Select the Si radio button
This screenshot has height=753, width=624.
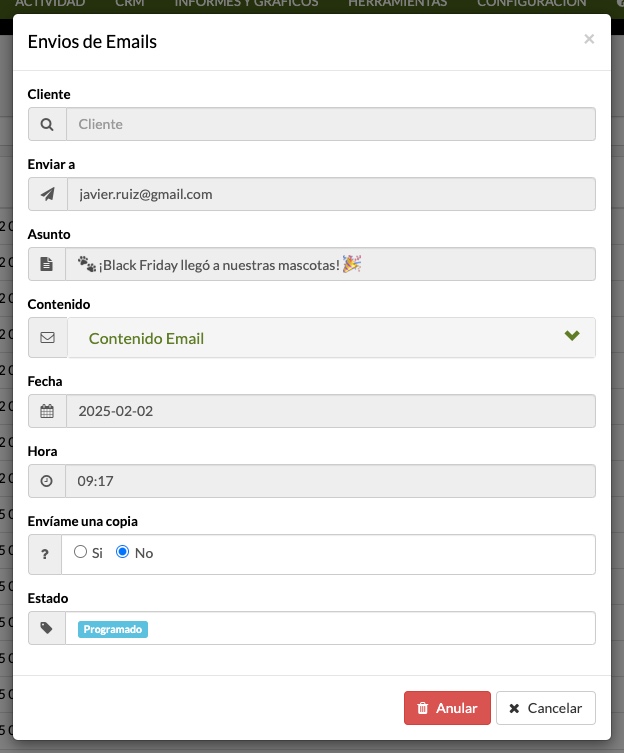pyautogui.click(x=80, y=552)
